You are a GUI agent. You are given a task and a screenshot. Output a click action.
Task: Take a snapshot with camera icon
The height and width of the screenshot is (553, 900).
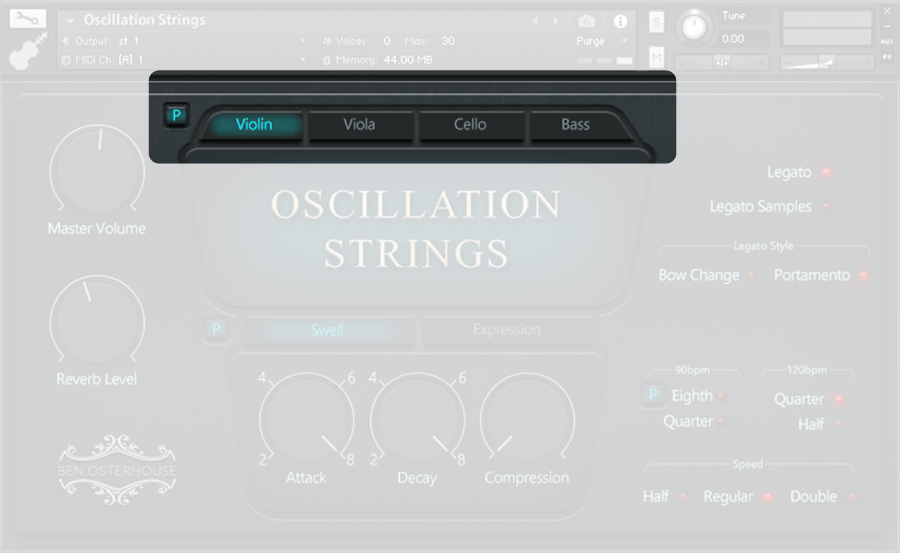tap(586, 21)
